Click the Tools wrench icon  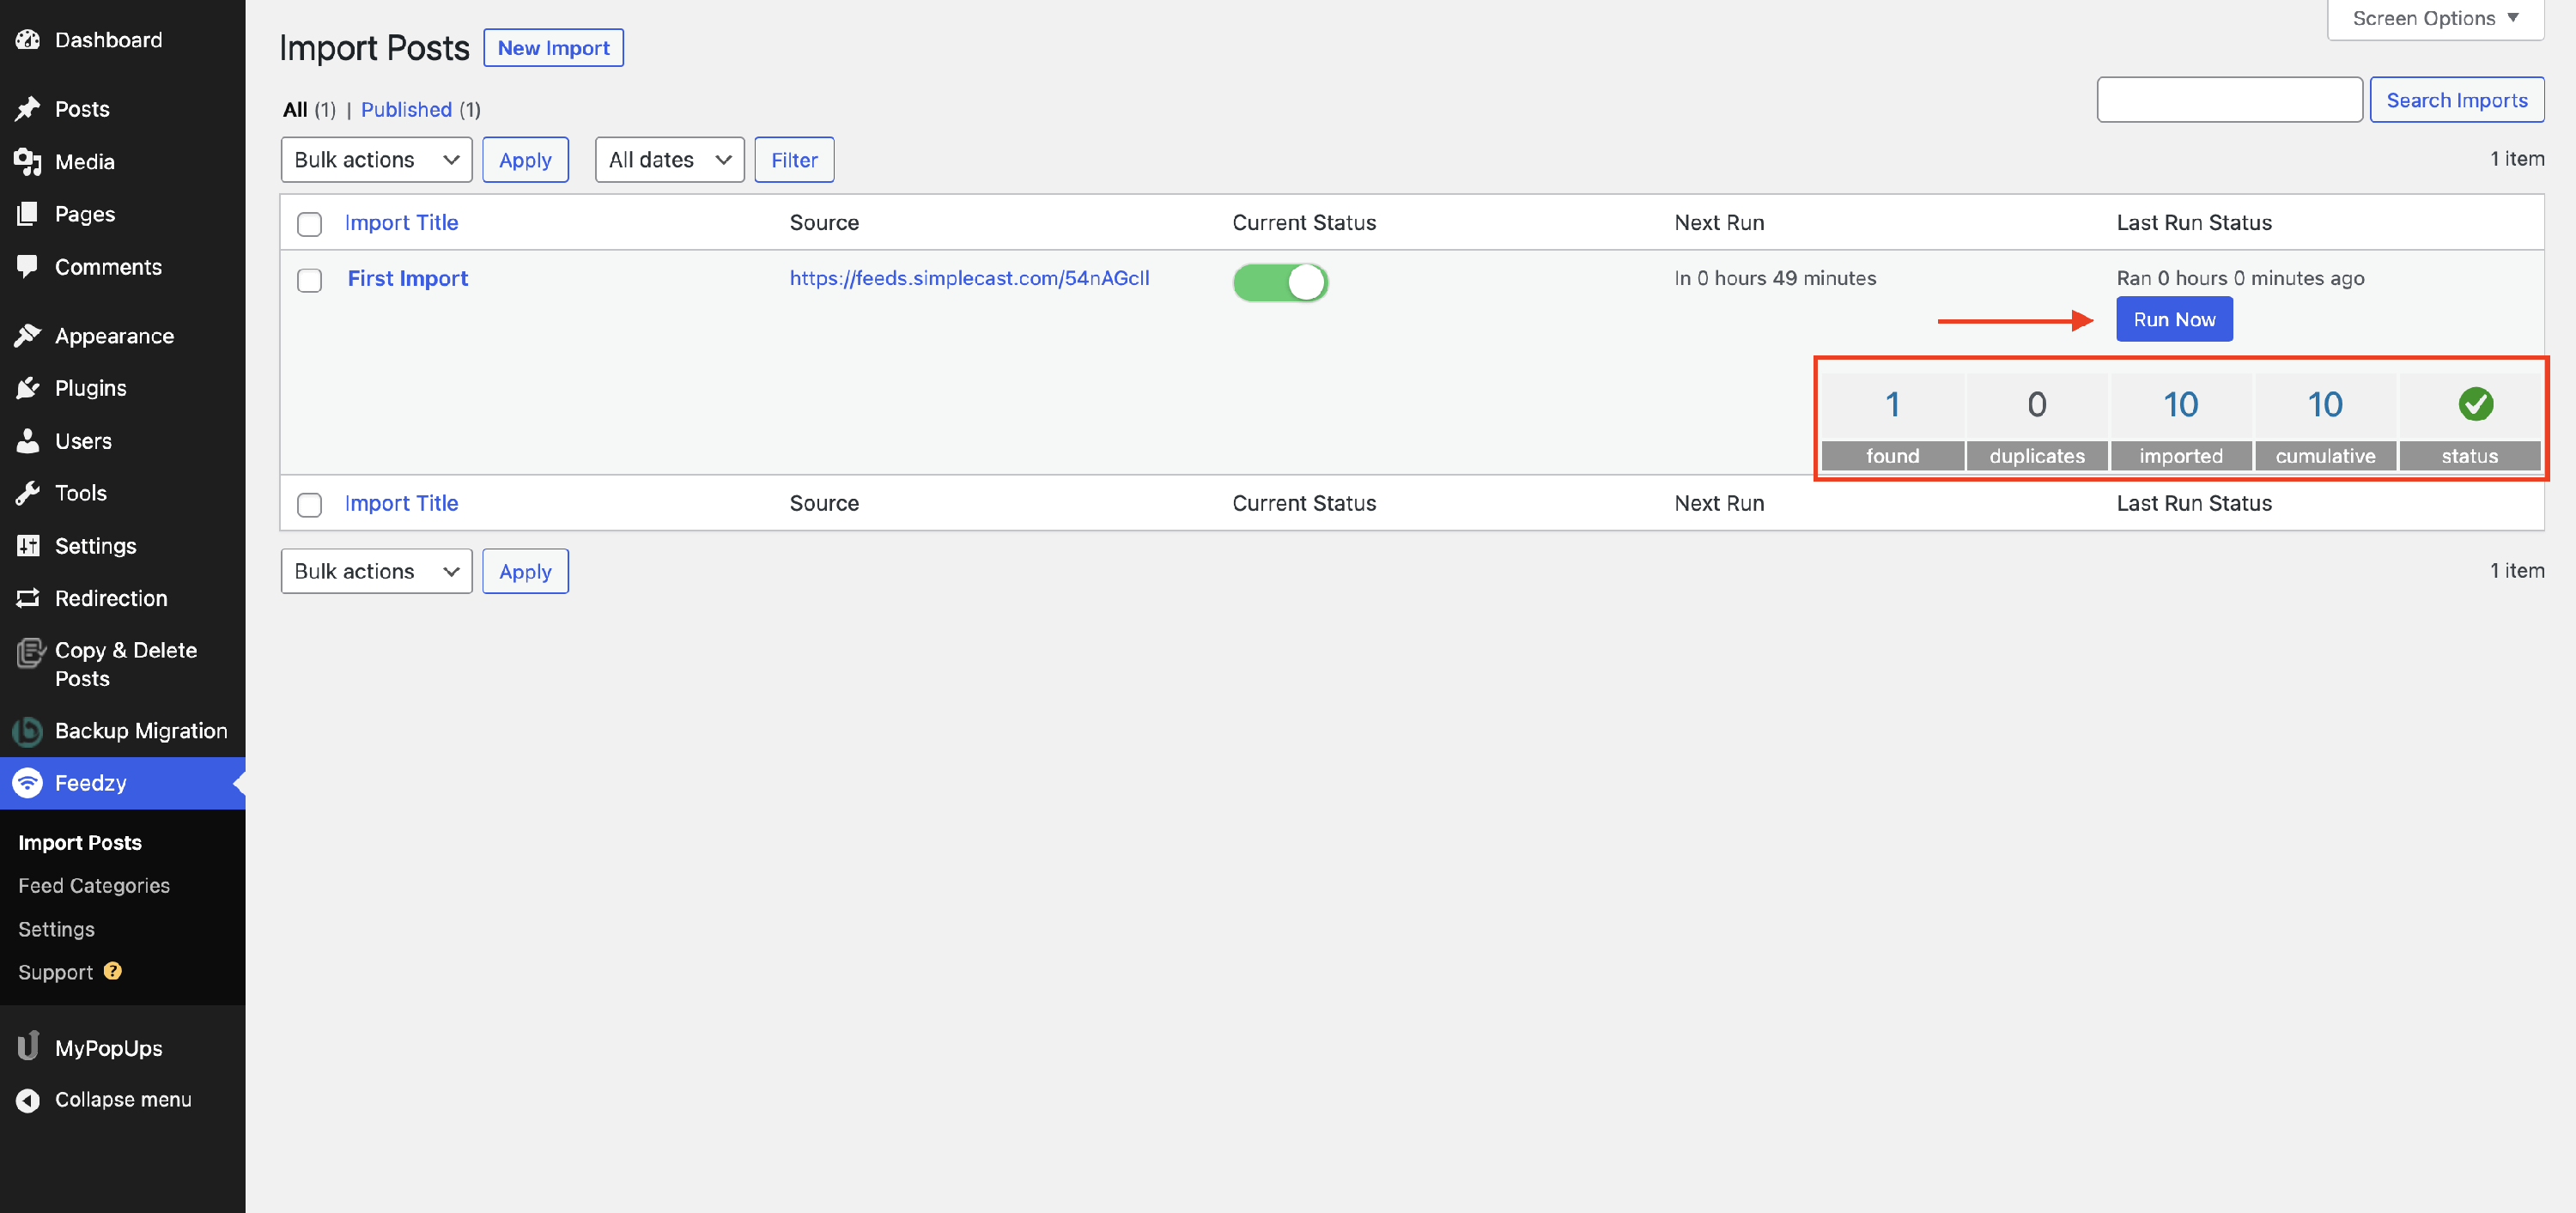pyautogui.click(x=28, y=493)
